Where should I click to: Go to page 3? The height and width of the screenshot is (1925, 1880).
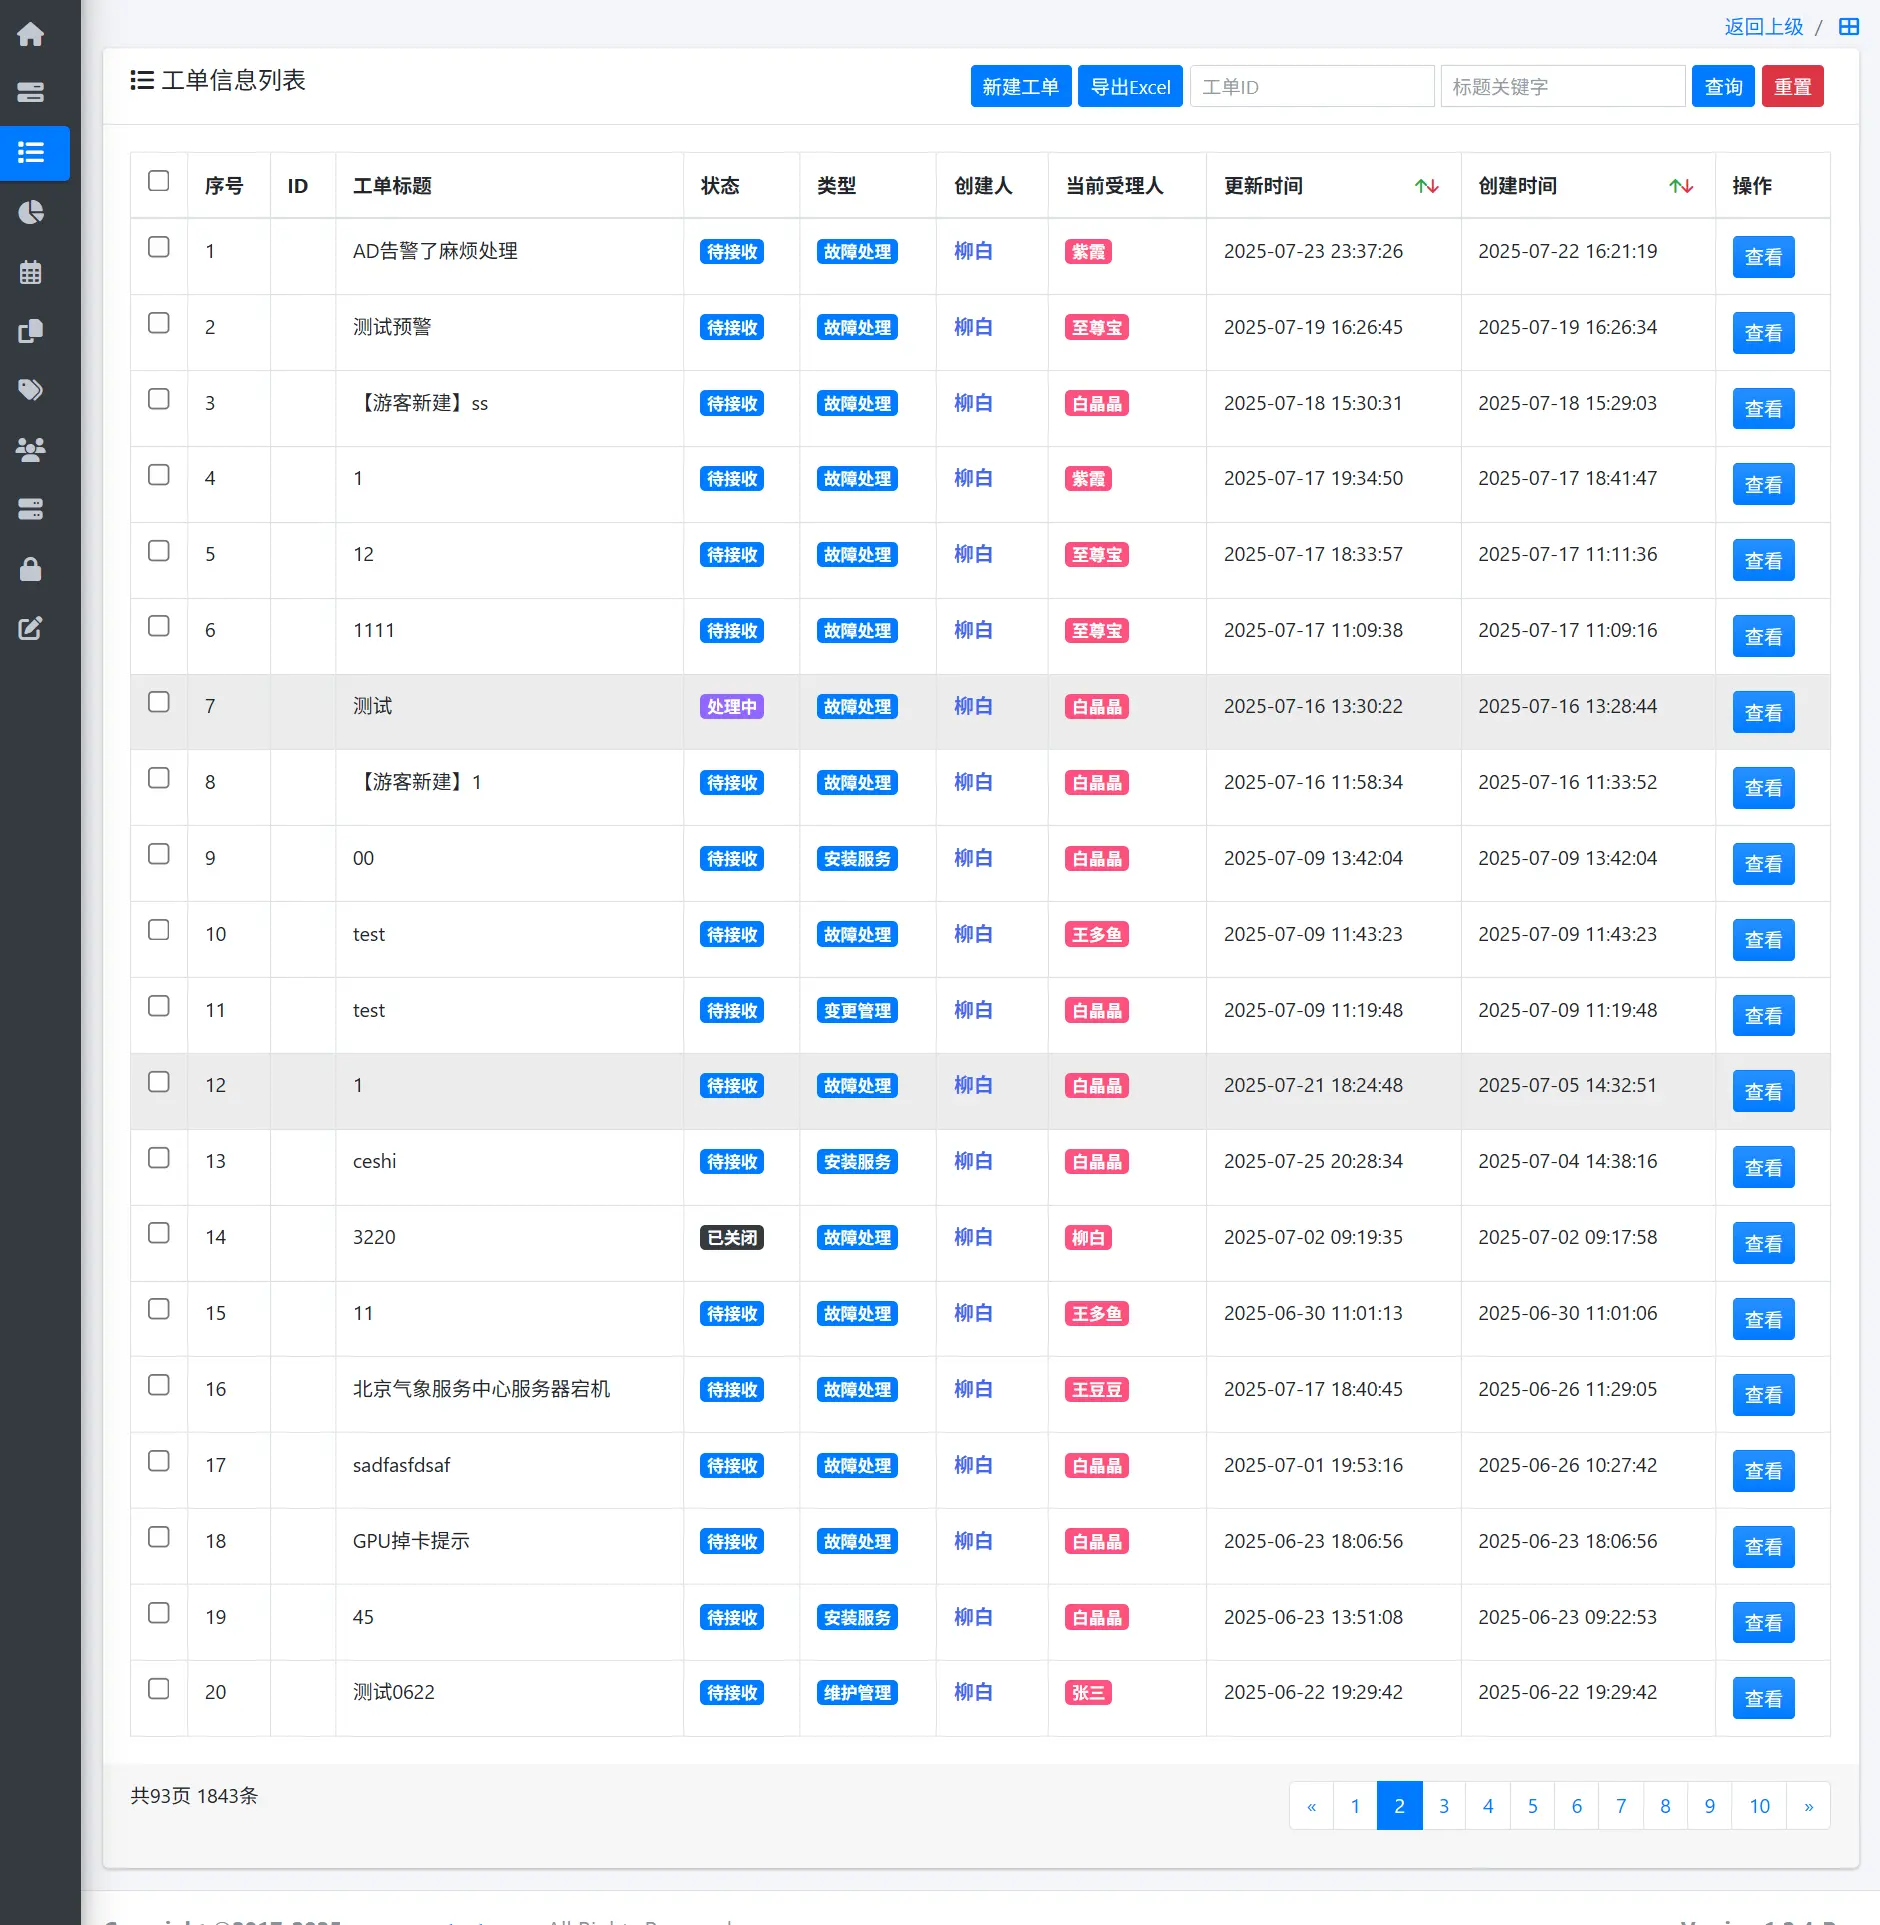1444,1806
